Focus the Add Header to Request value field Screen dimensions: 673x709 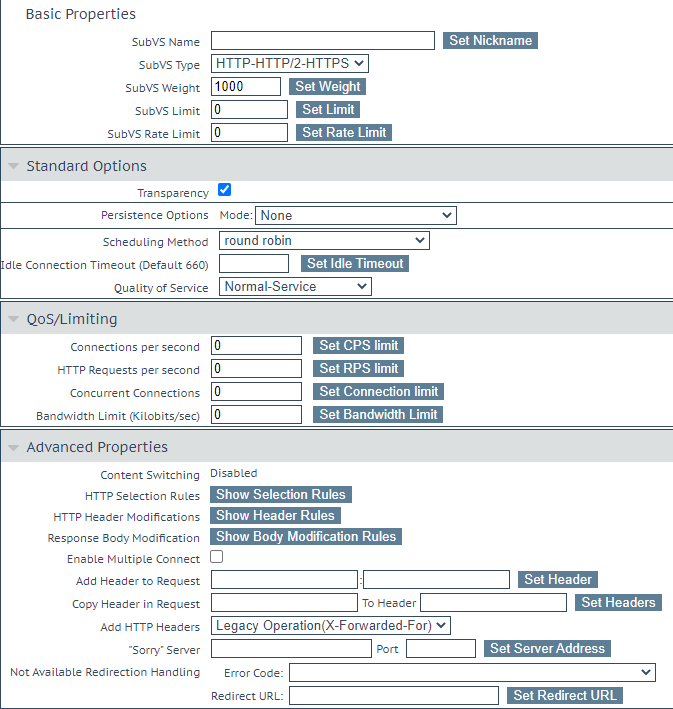tap(436, 580)
